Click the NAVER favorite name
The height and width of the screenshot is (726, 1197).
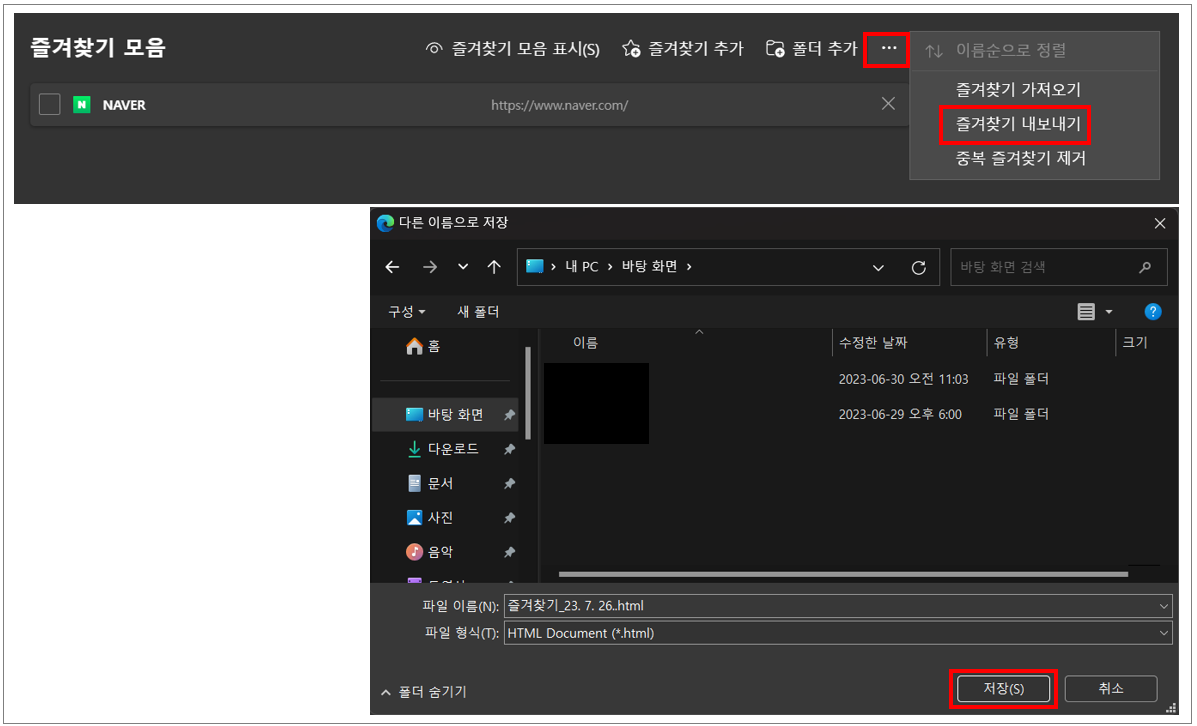tap(124, 105)
